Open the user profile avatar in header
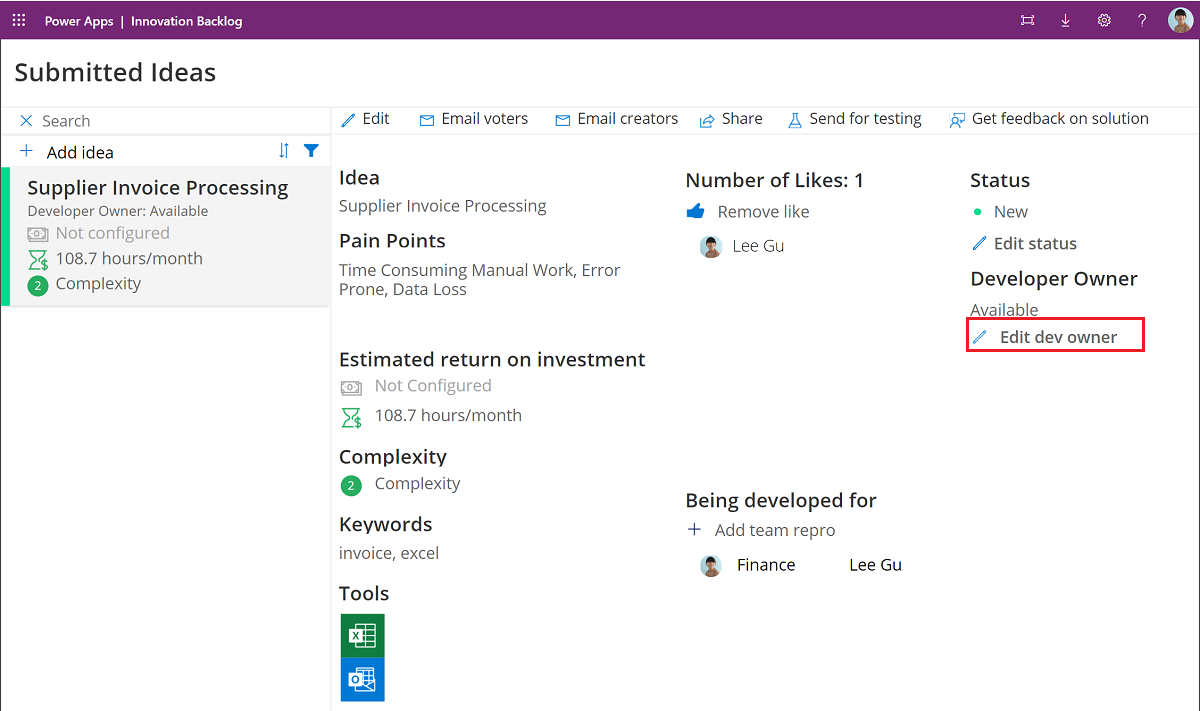Viewport: 1200px width, 711px height. click(x=1180, y=20)
